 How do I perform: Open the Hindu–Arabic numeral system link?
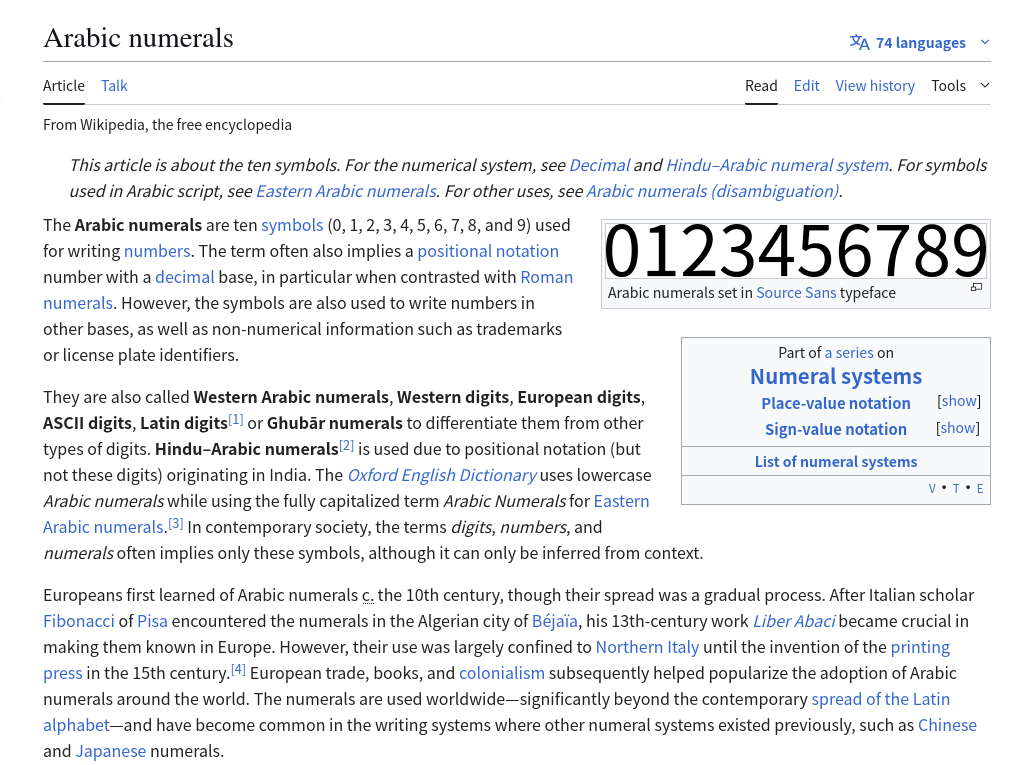[x=777, y=165]
